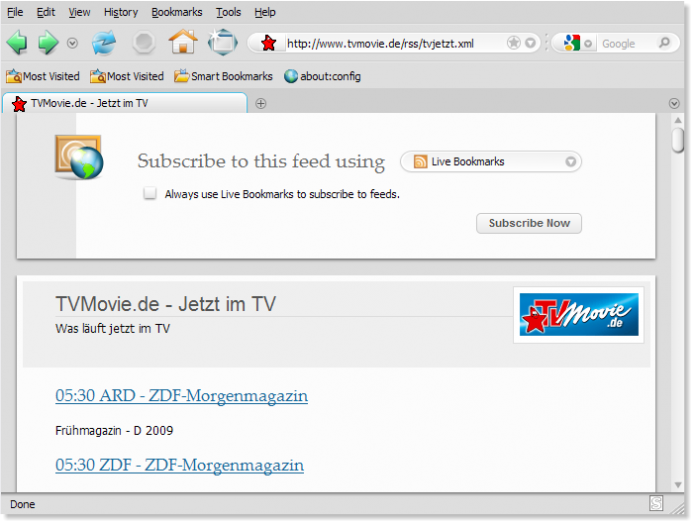Open the Edit menu
The height and width of the screenshot is (525, 695).
(x=46, y=12)
